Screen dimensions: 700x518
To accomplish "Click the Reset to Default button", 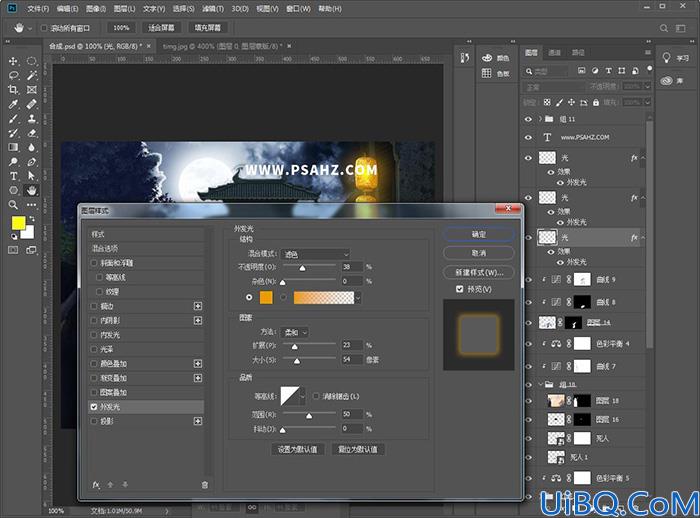I will point(358,449).
